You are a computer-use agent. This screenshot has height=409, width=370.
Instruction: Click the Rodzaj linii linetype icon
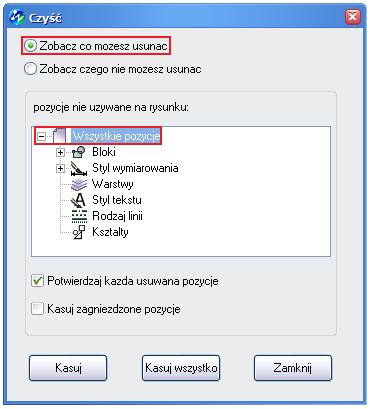pyautogui.click(x=79, y=216)
